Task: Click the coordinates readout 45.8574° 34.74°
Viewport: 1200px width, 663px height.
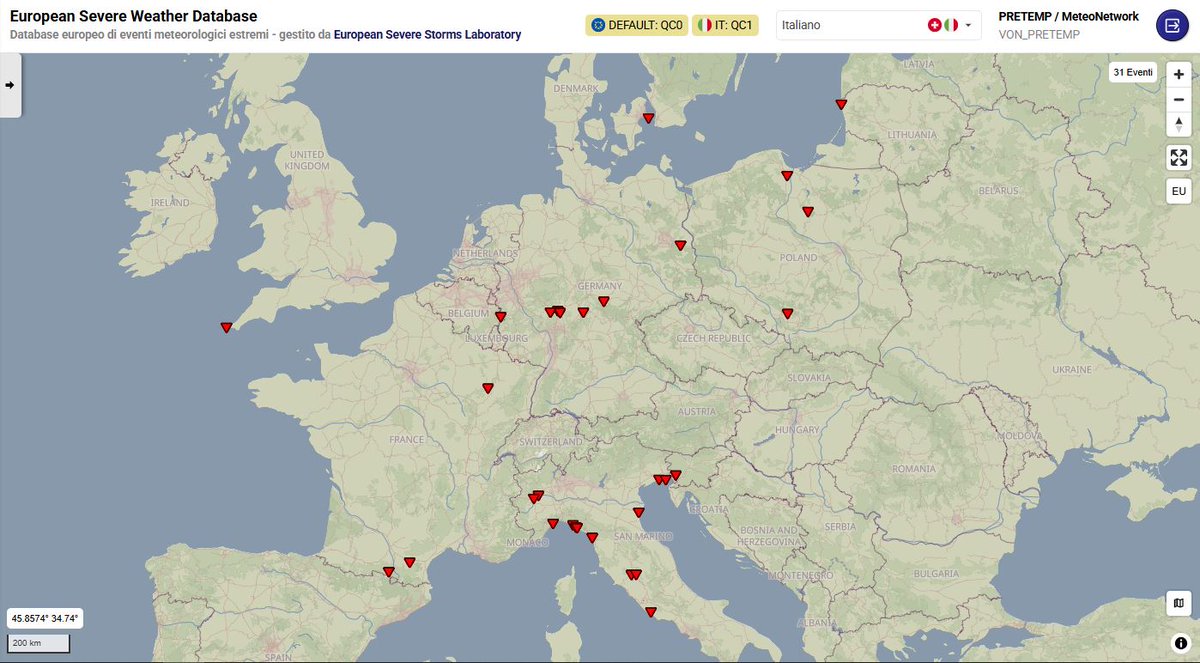Action: tap(45, 618)
